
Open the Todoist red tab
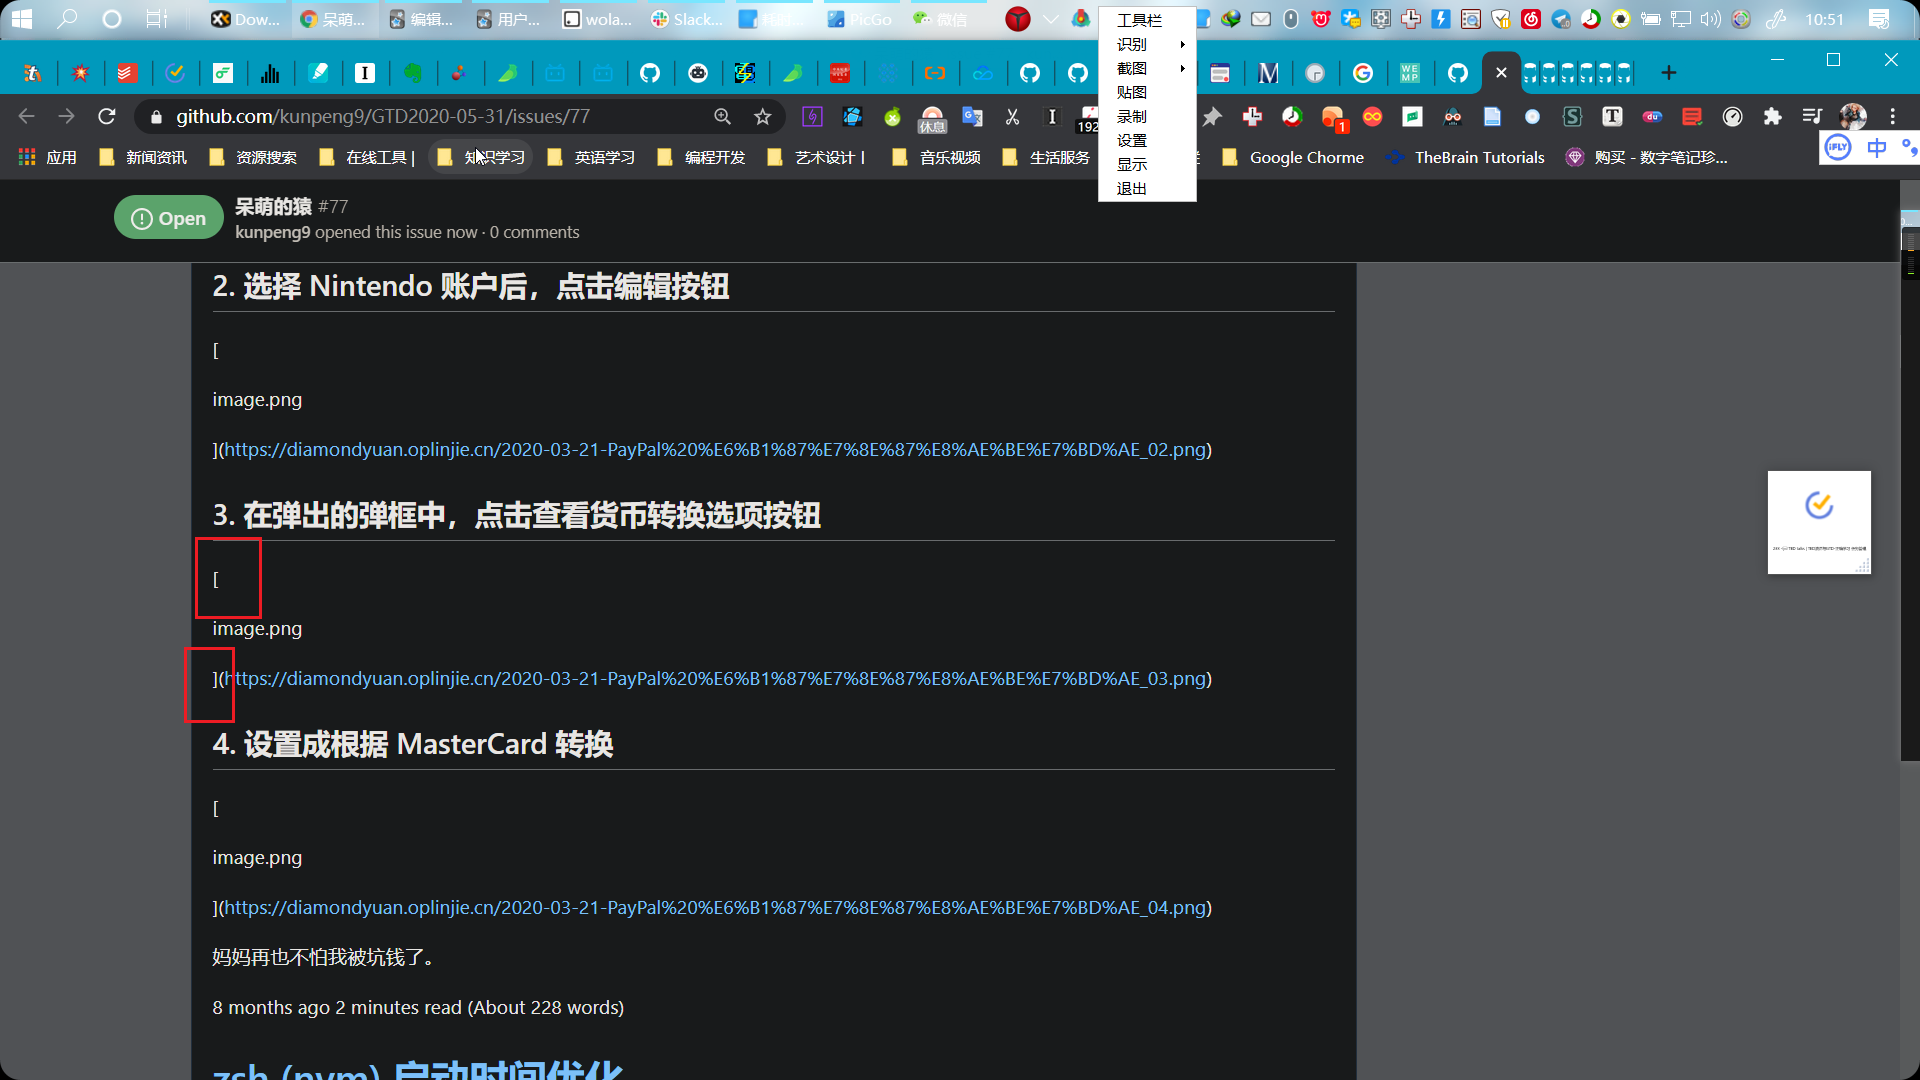[x=127, y=72]
